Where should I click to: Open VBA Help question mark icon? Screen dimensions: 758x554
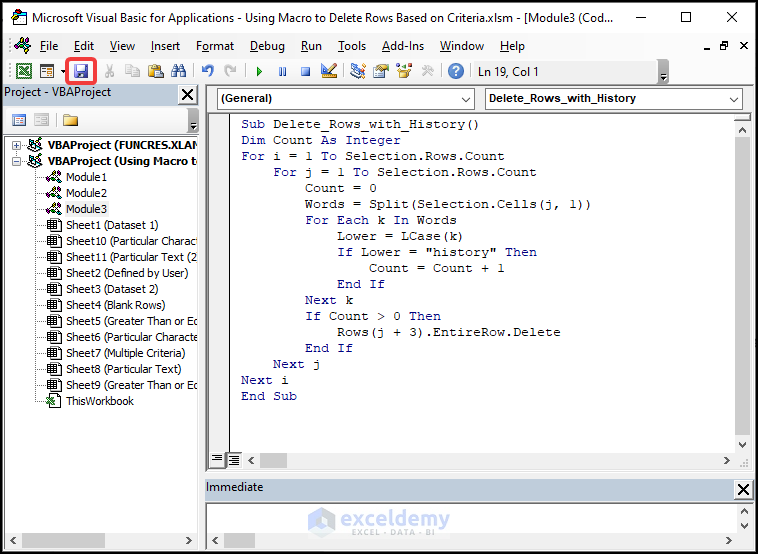456,72
